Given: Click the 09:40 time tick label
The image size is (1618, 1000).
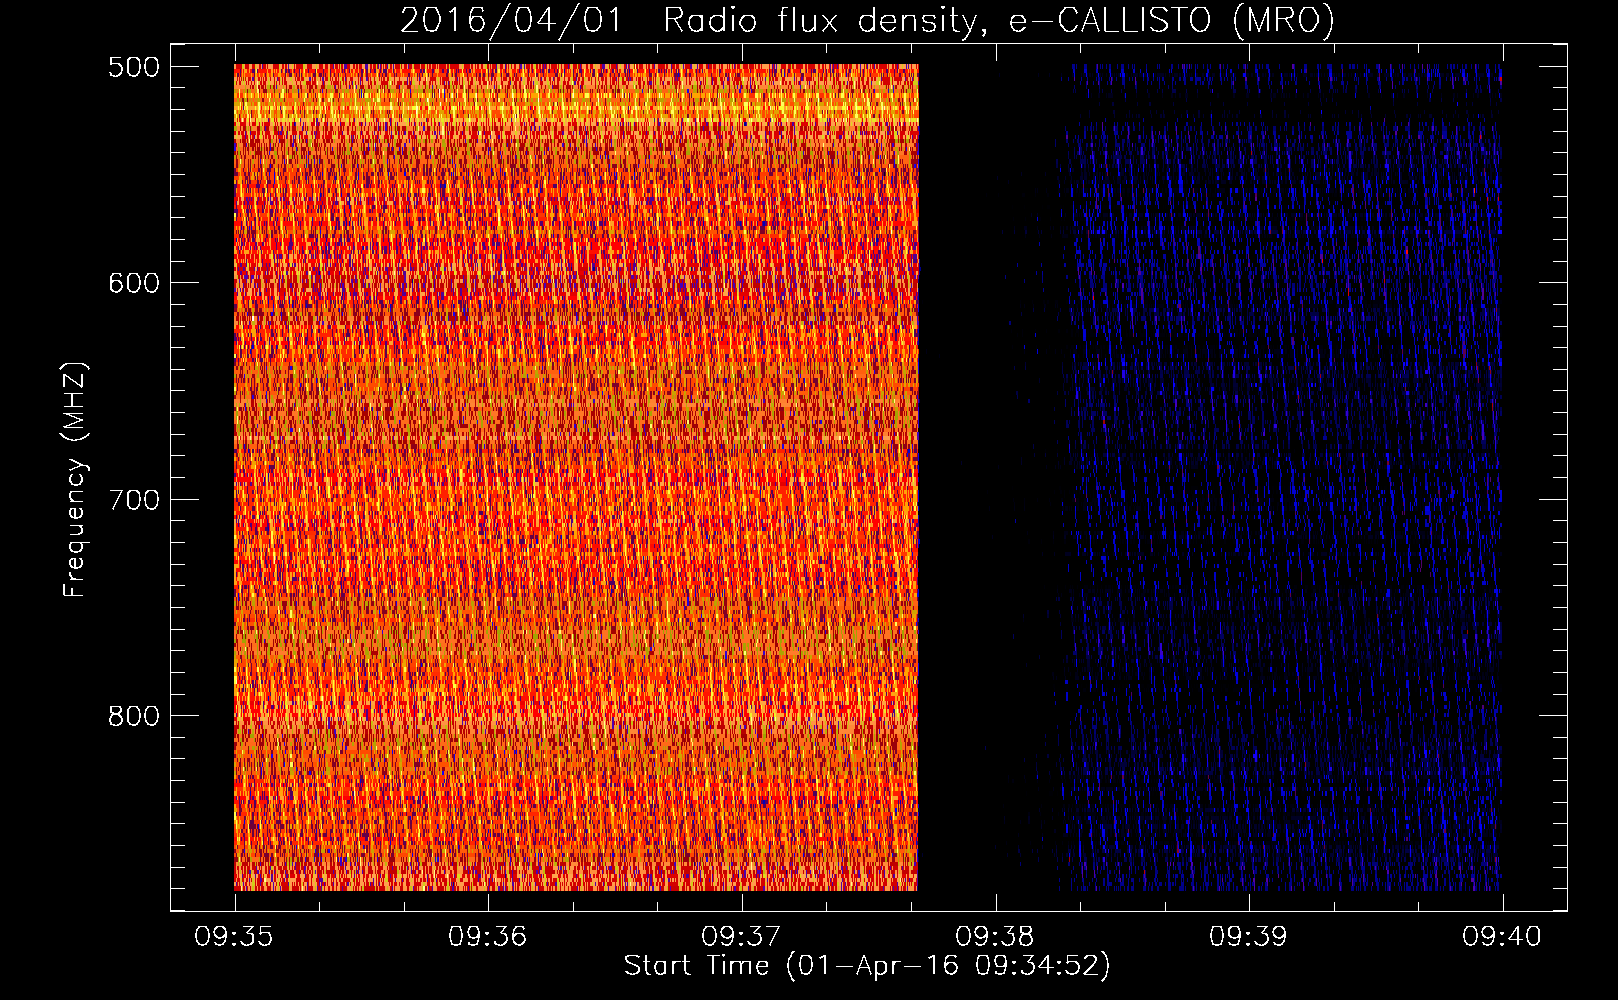Looking at the screenshot, I should tap(1502, 936).
